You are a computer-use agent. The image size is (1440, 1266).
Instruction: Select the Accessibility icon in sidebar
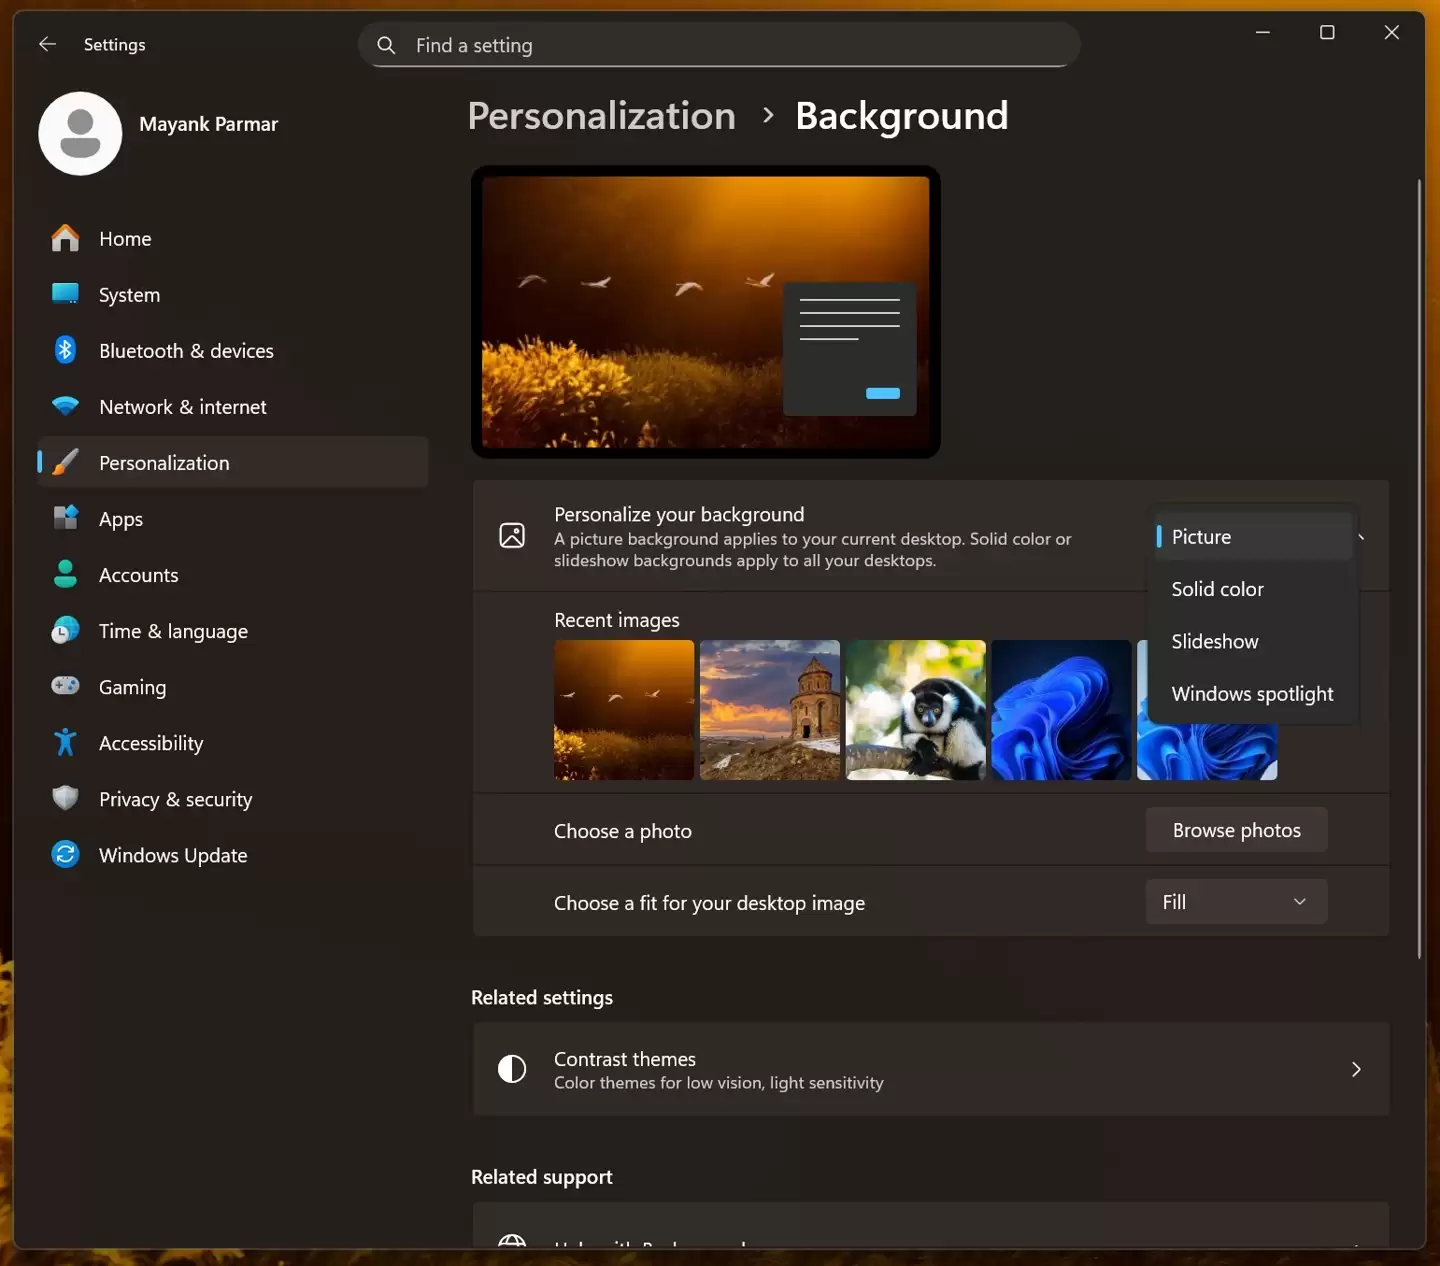[x=64, y=742]
